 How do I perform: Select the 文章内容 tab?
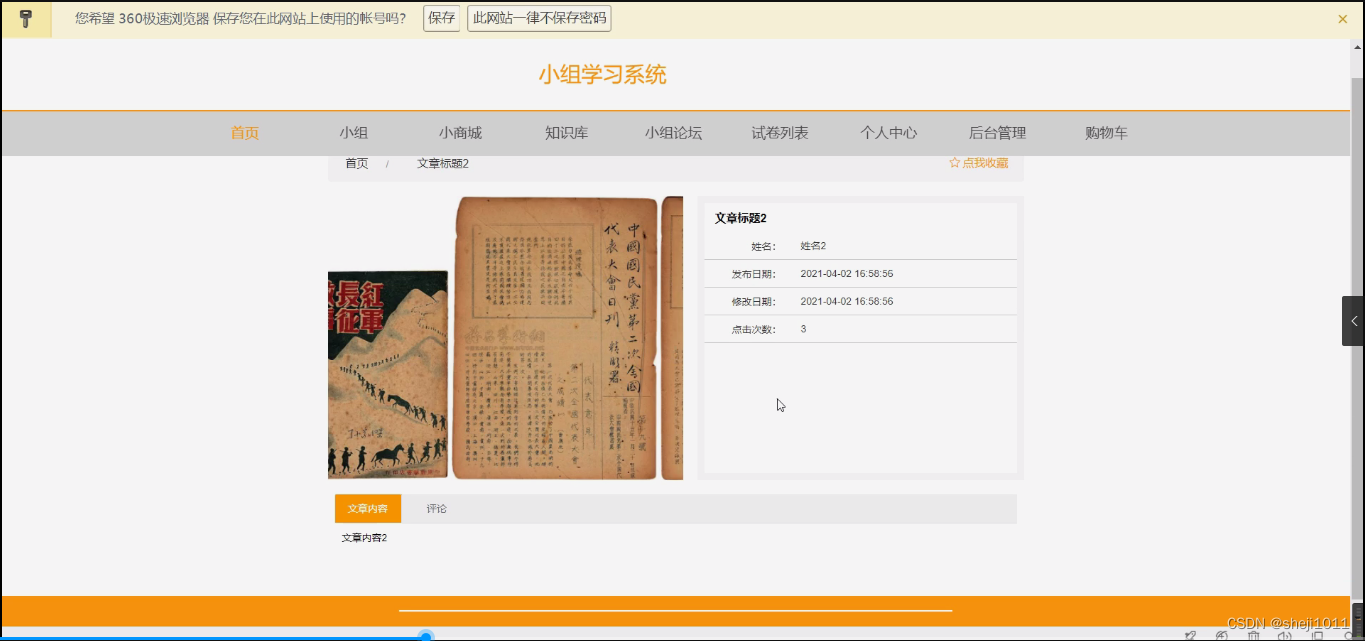367,508
